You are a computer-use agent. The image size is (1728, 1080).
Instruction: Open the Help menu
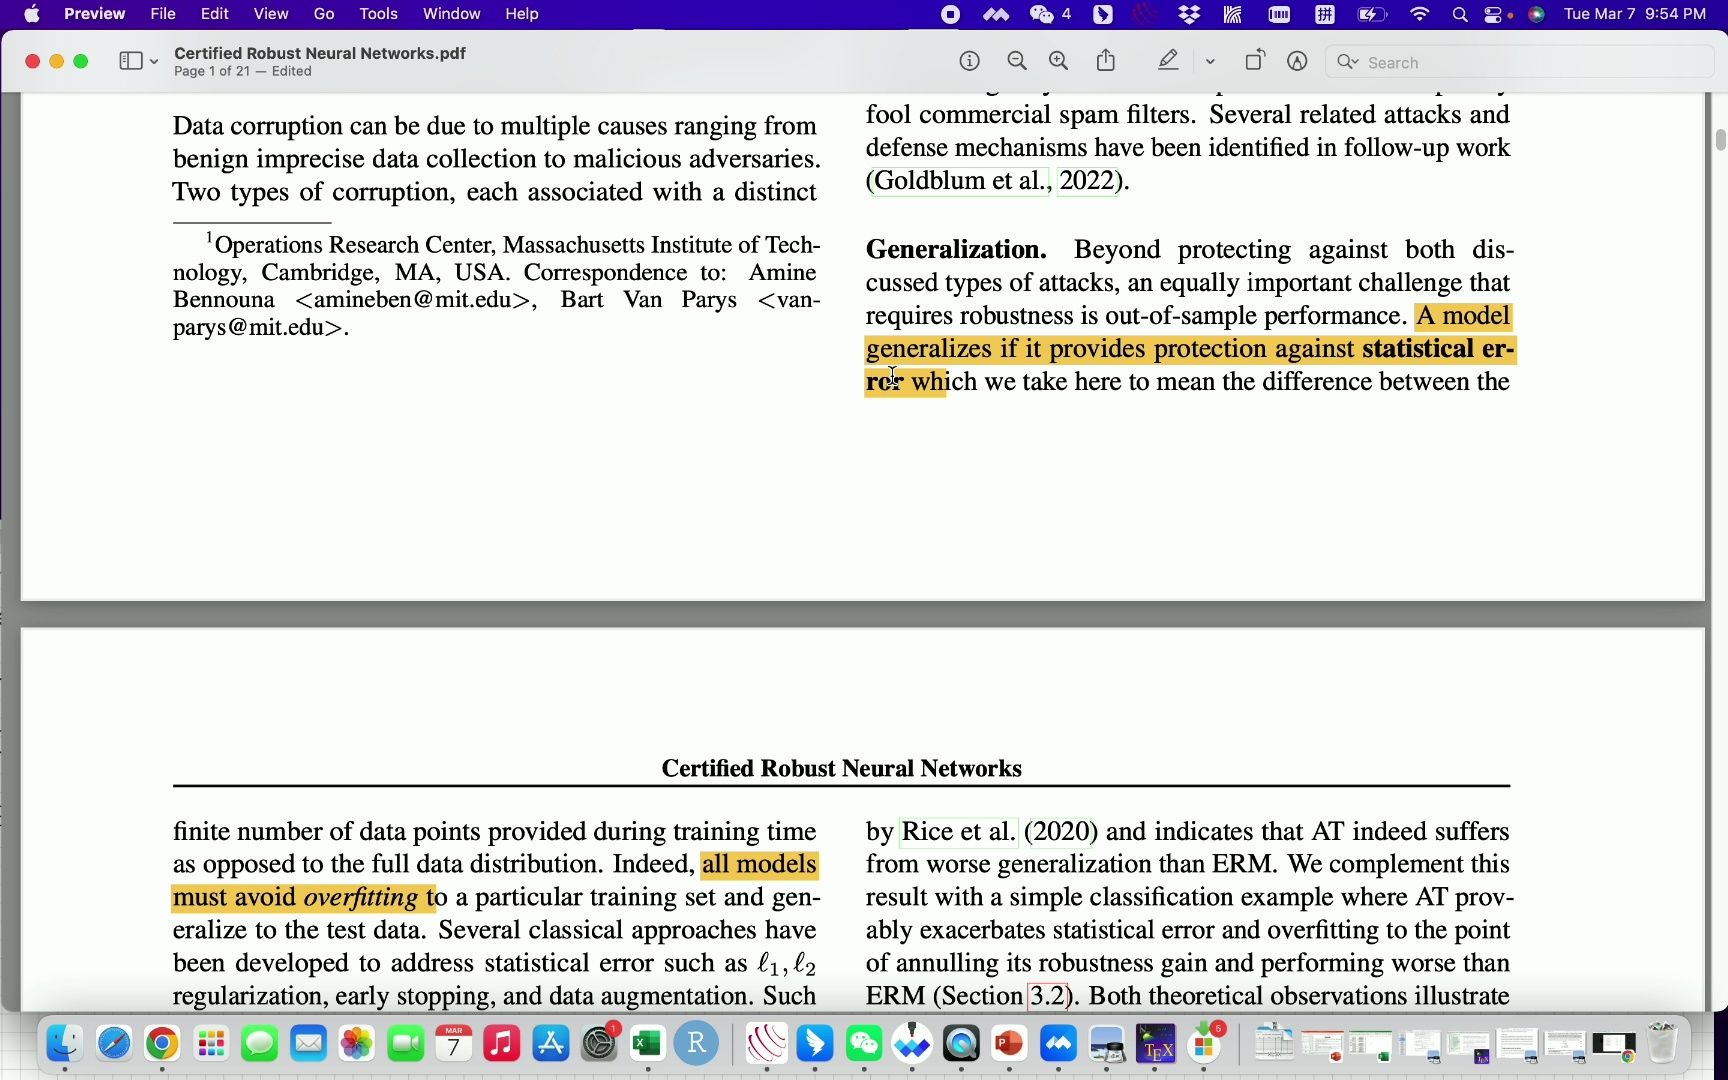[522, 14]
